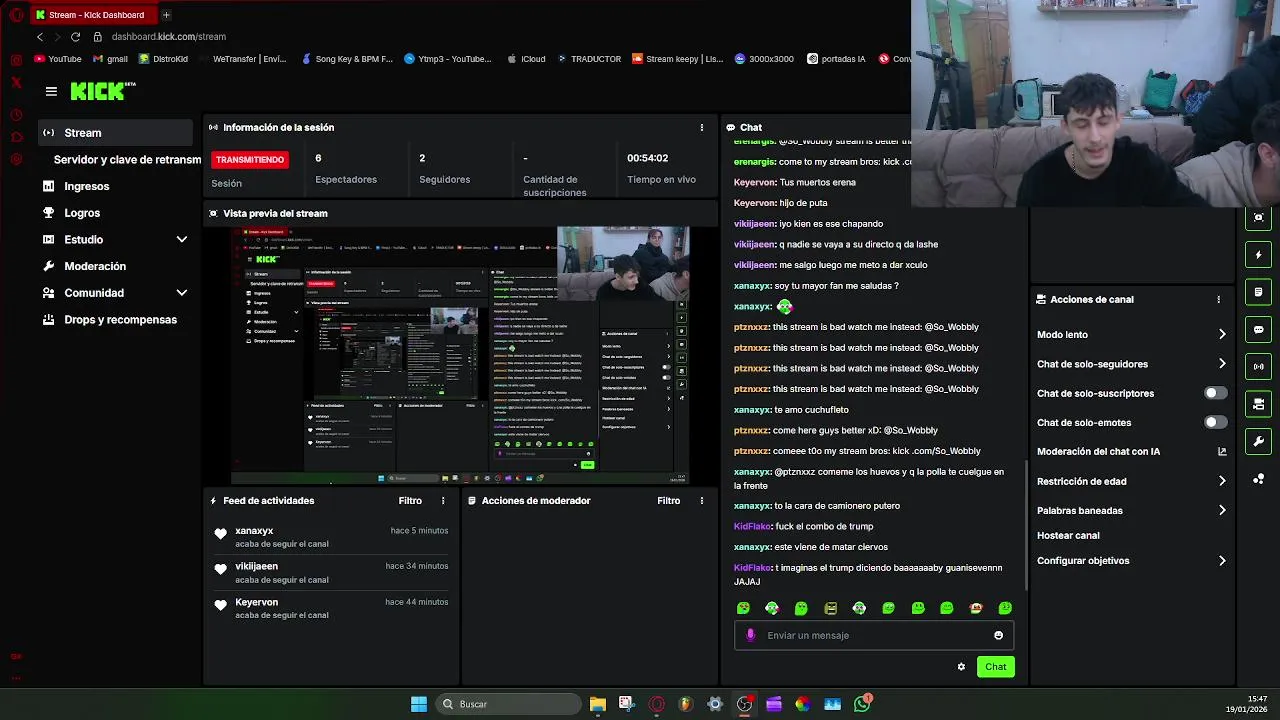Open Windows Start button

point(419,704)
